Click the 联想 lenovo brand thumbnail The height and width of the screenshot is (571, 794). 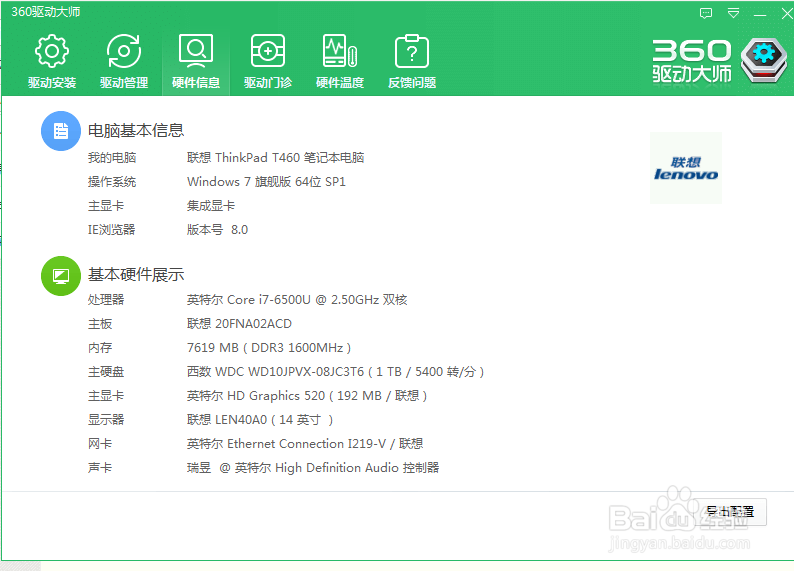click(686, 168)
